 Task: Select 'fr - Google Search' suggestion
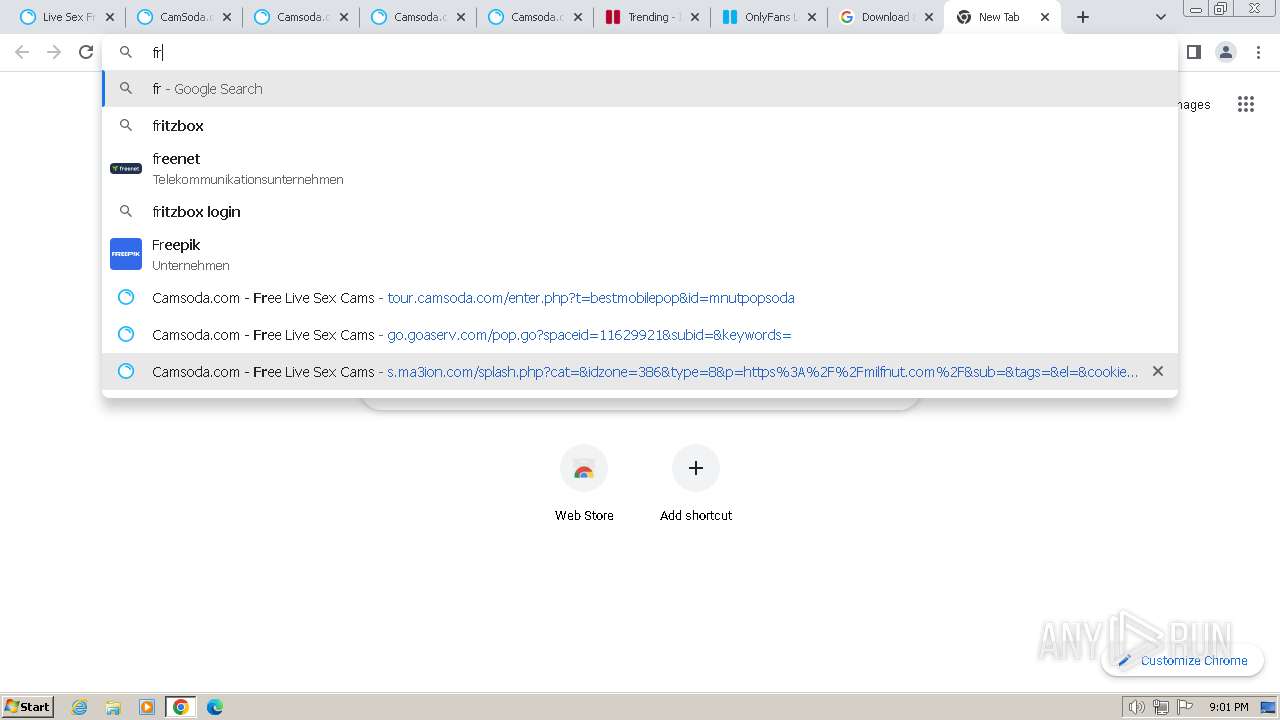click(640, 88)
